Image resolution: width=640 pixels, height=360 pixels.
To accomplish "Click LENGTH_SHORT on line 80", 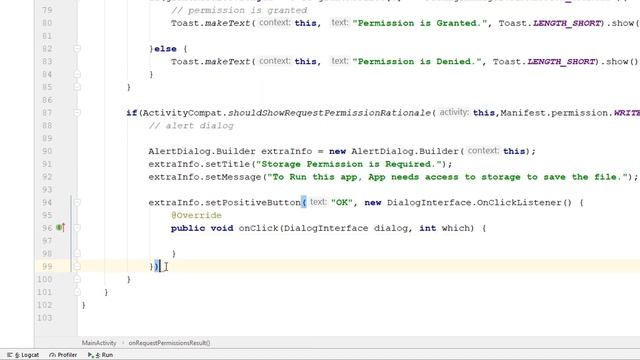I will (567, 23).
